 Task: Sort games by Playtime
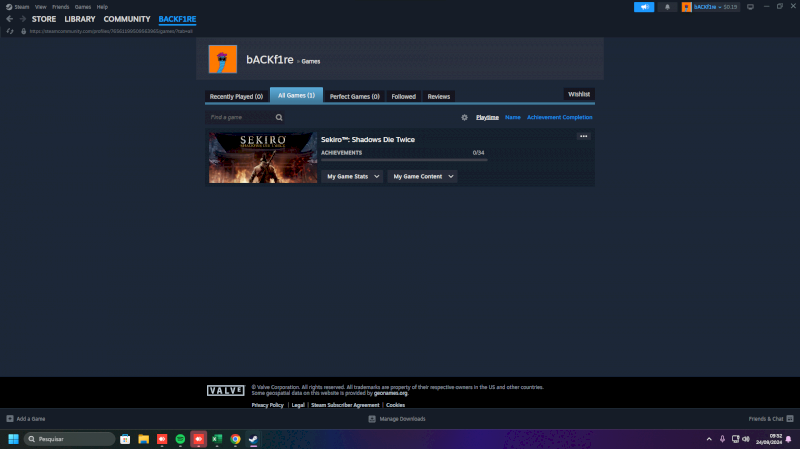(x=487, y=117)
